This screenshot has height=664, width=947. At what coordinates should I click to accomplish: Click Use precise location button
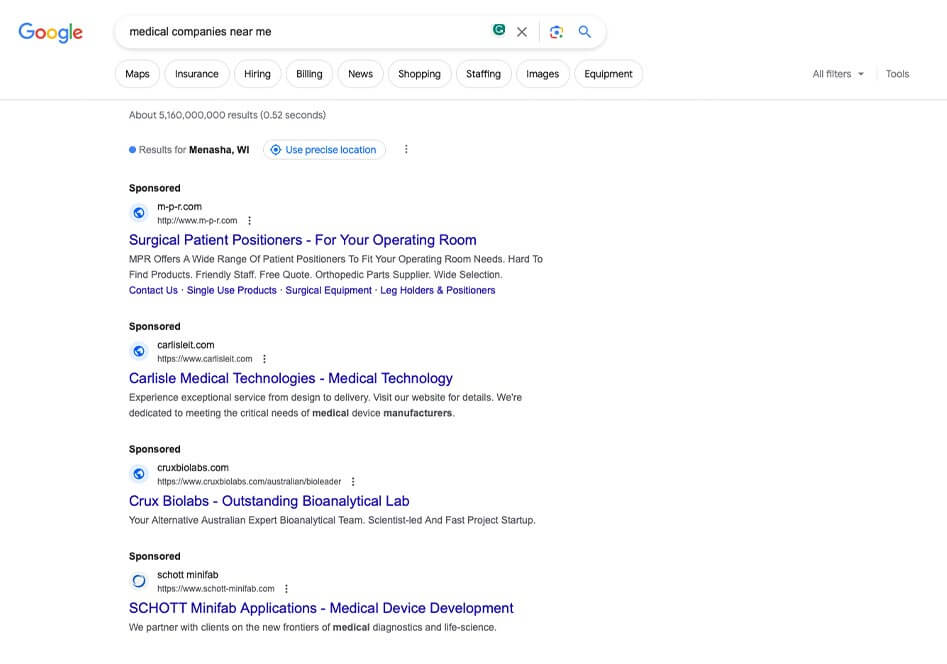(324, 150)
